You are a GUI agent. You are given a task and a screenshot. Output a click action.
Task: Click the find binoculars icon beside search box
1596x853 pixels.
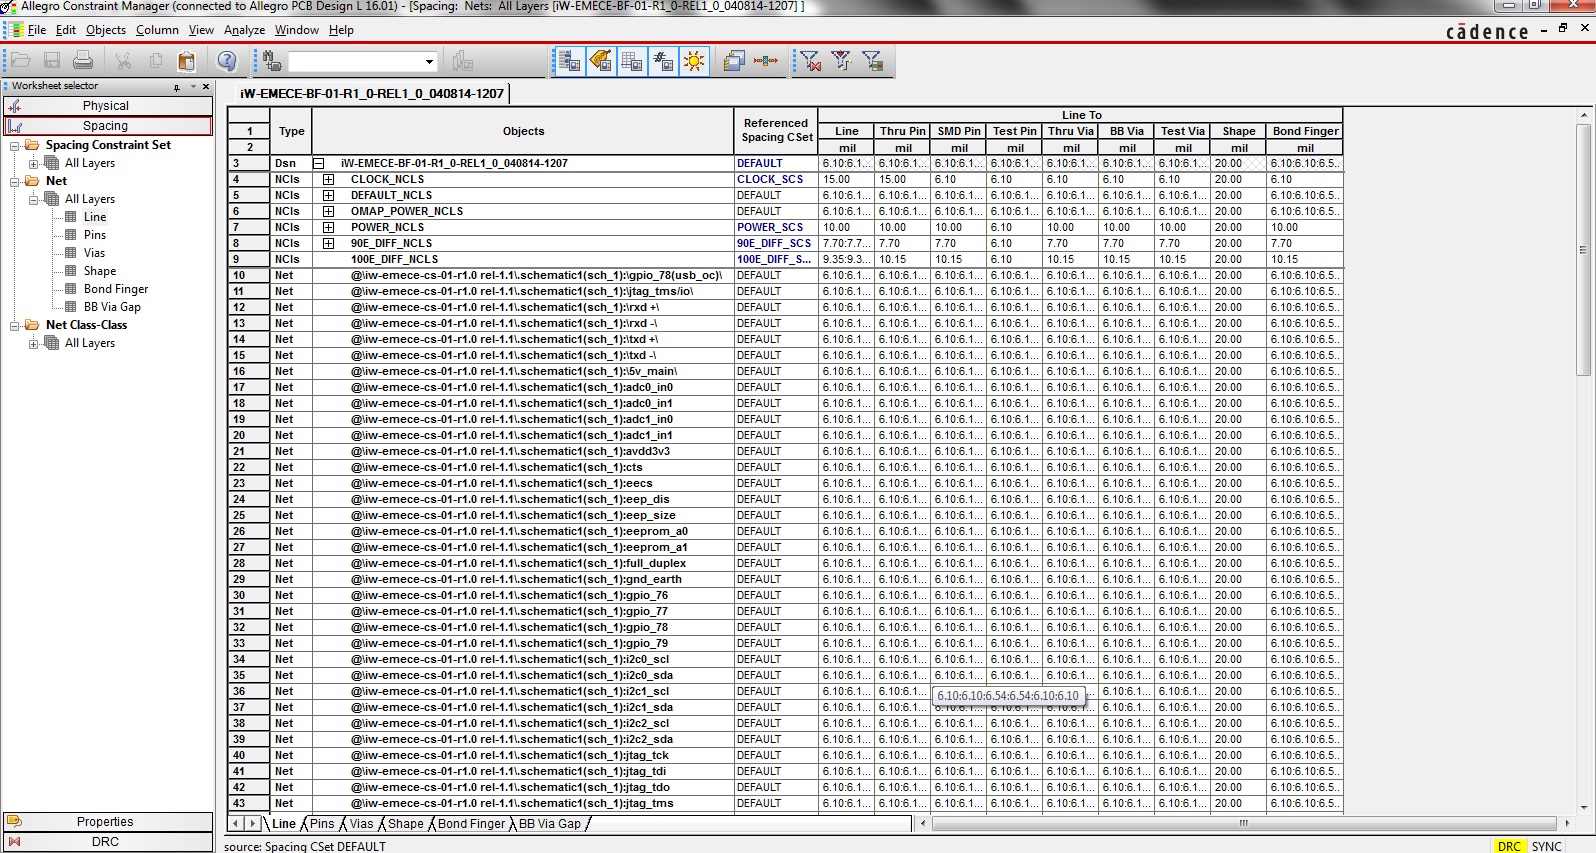272,61
